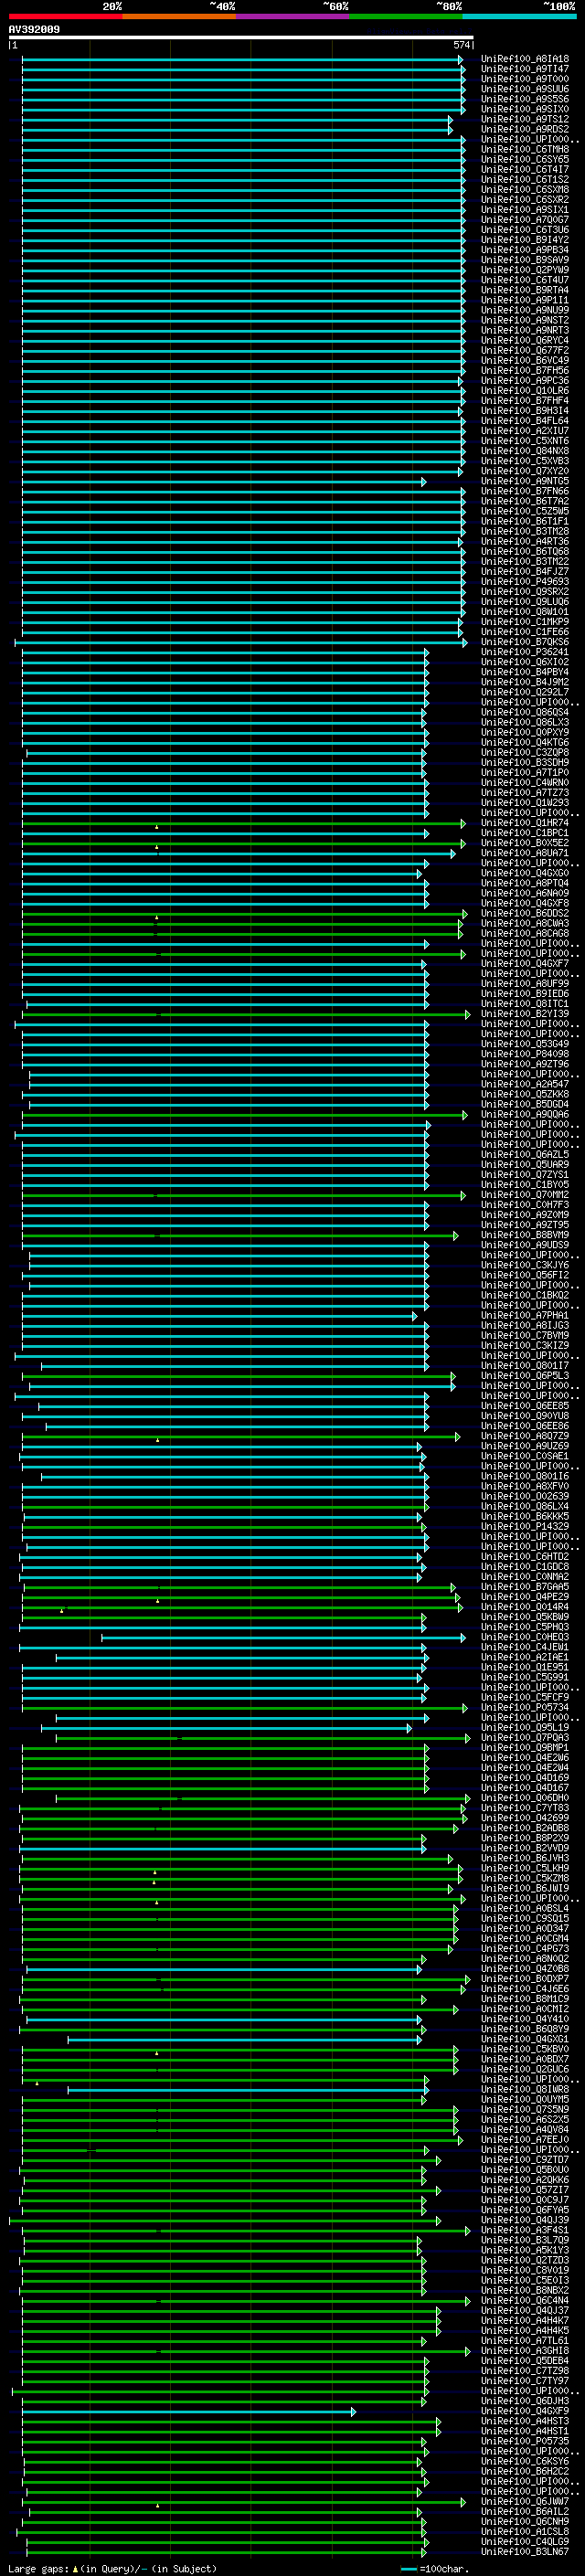The height and width of the screenshot is (2576, 585).
Task: Select label UniRef100_Q4KTG6
Action: 525,742
